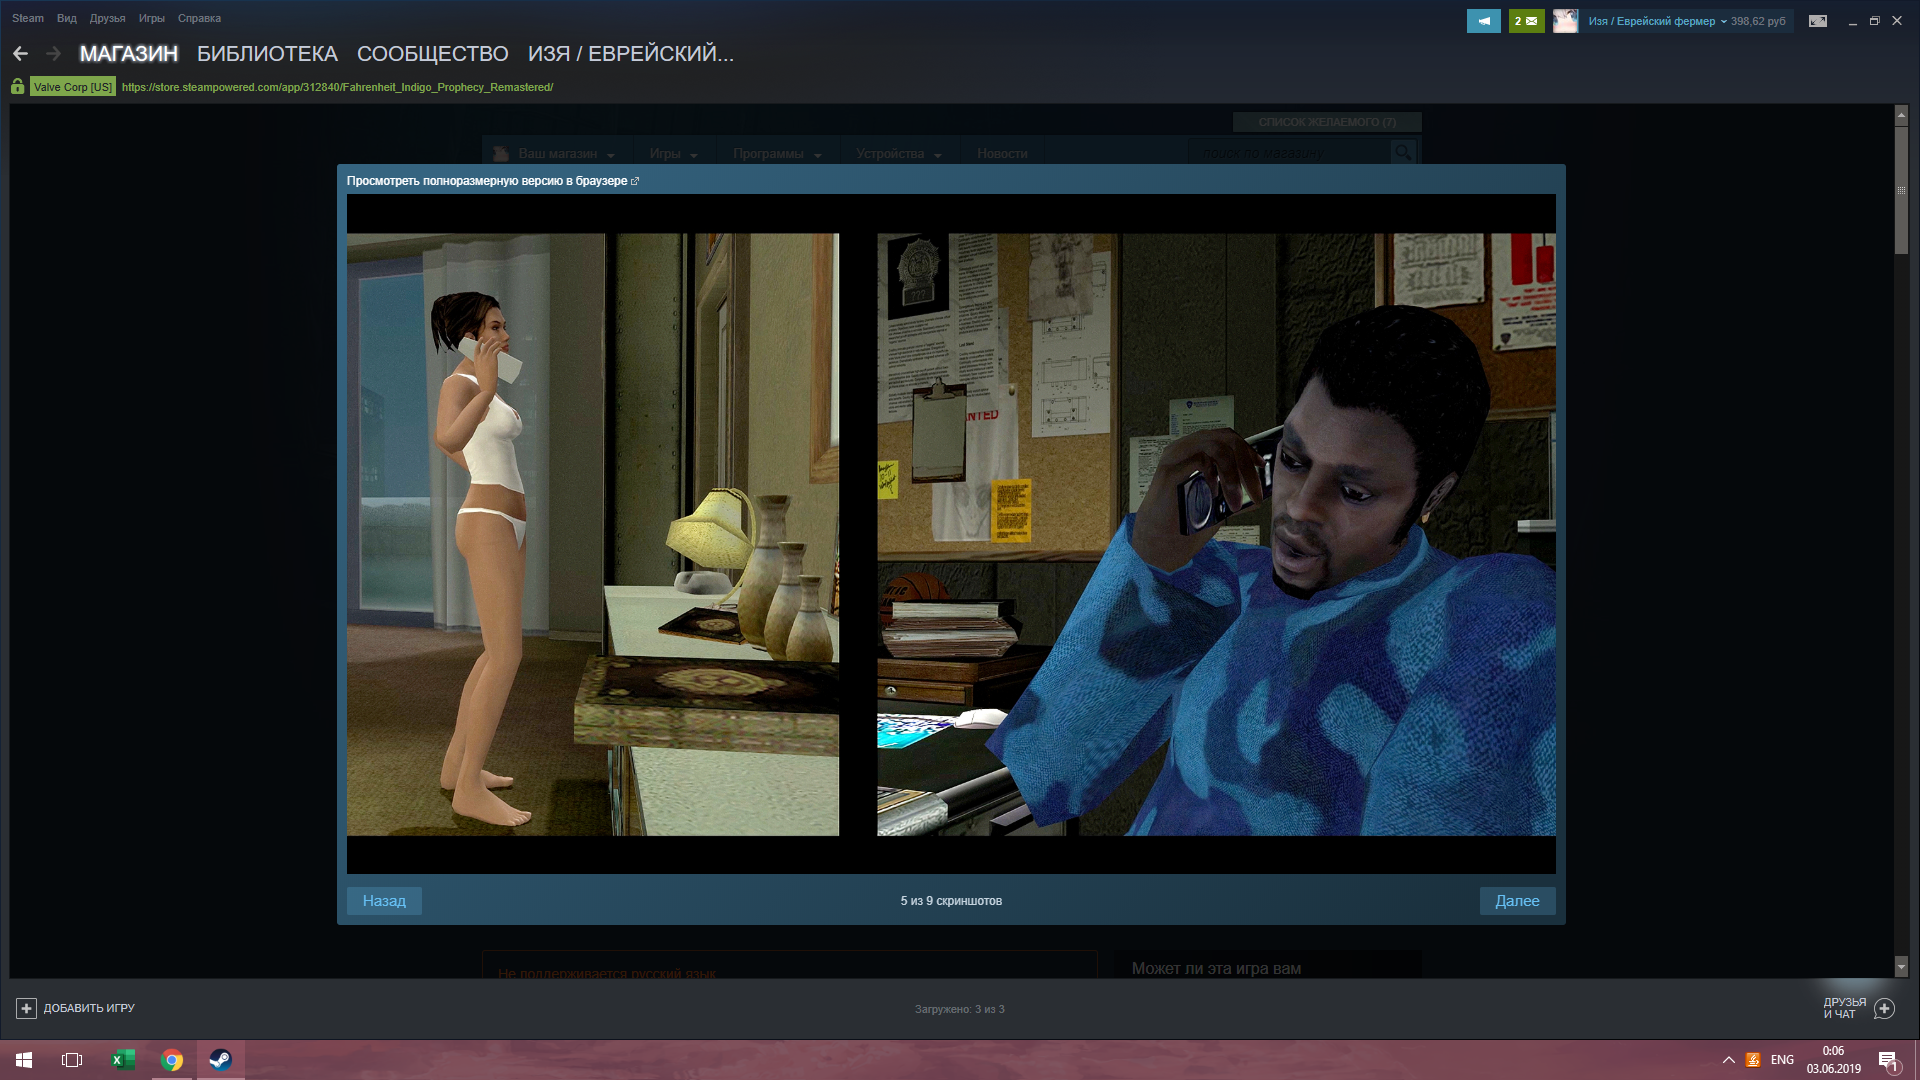Click the page scrollbar up arrow
Viewport: 1920px width, 1080px height.
pyautogui.click(x=1901, y=116)
